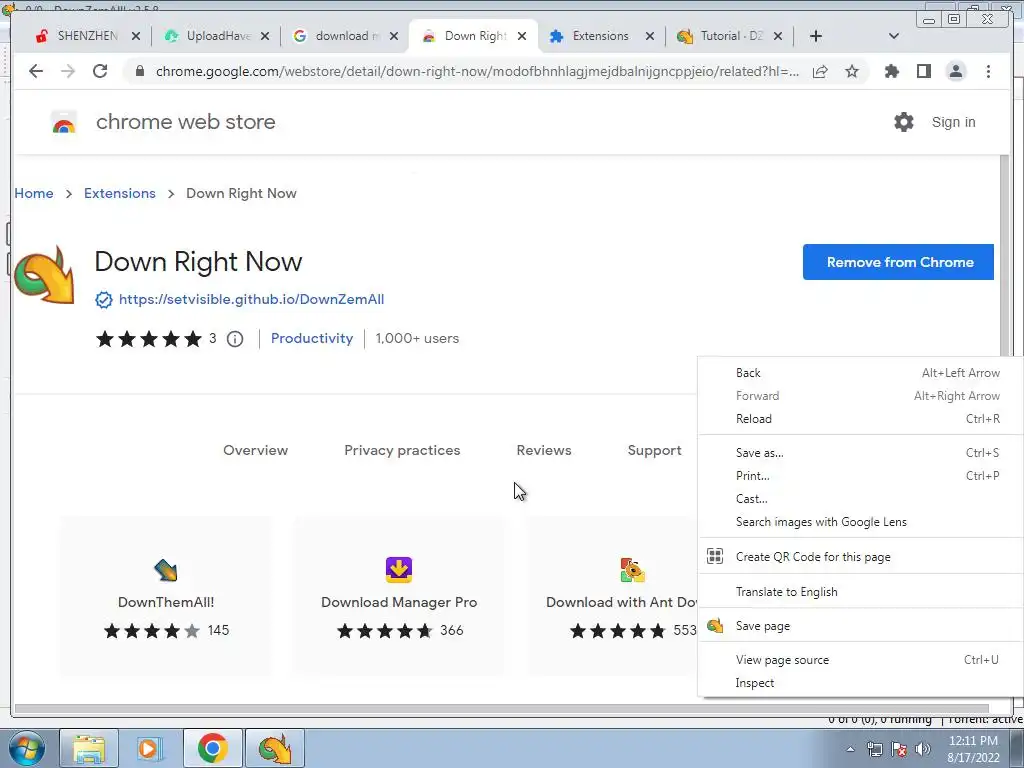Reload the page with the refresh icon

(100, 71)
